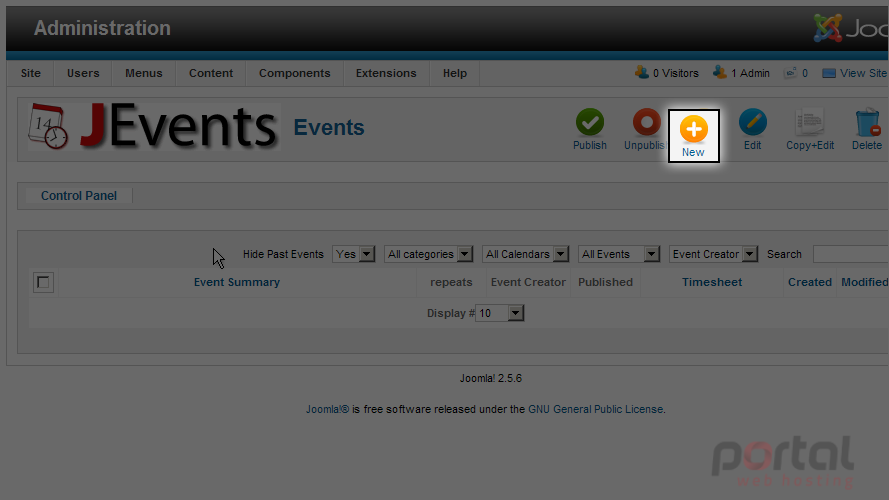889x500 pixels.
Task: Open the Components menu
Action: (294, 73)
